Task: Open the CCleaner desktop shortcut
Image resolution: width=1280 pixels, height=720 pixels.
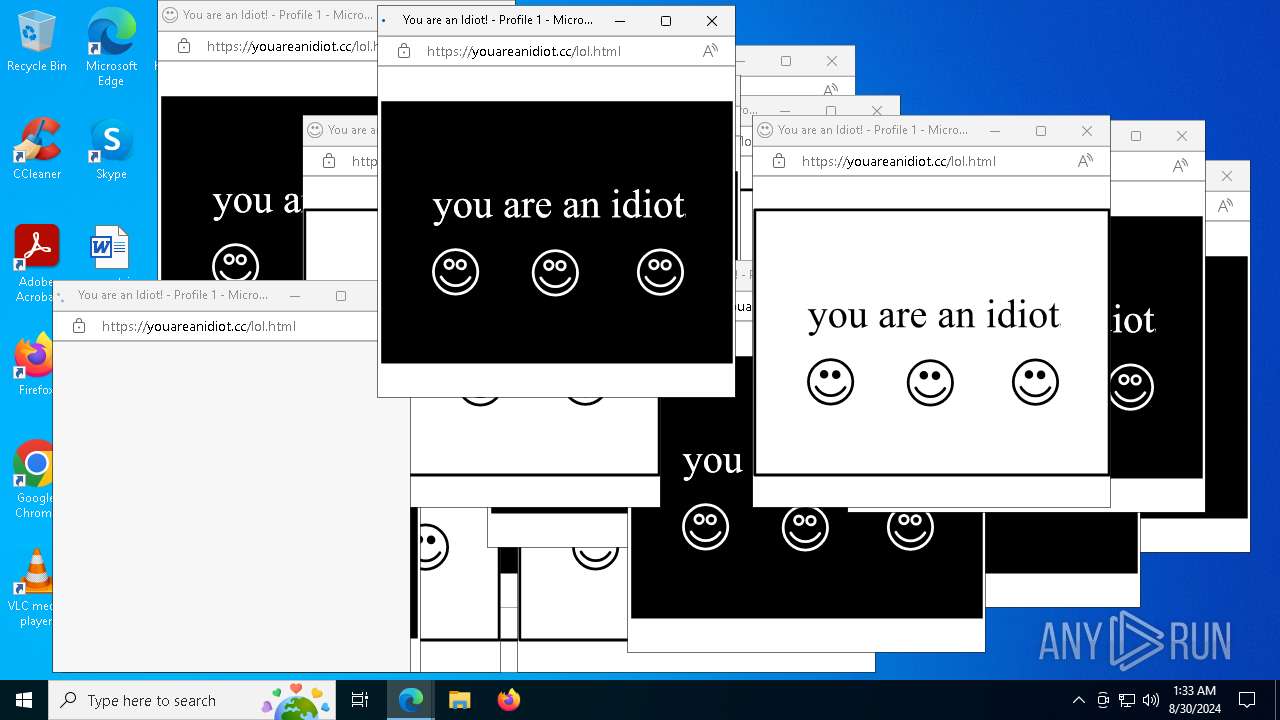Action: (37, 148)
